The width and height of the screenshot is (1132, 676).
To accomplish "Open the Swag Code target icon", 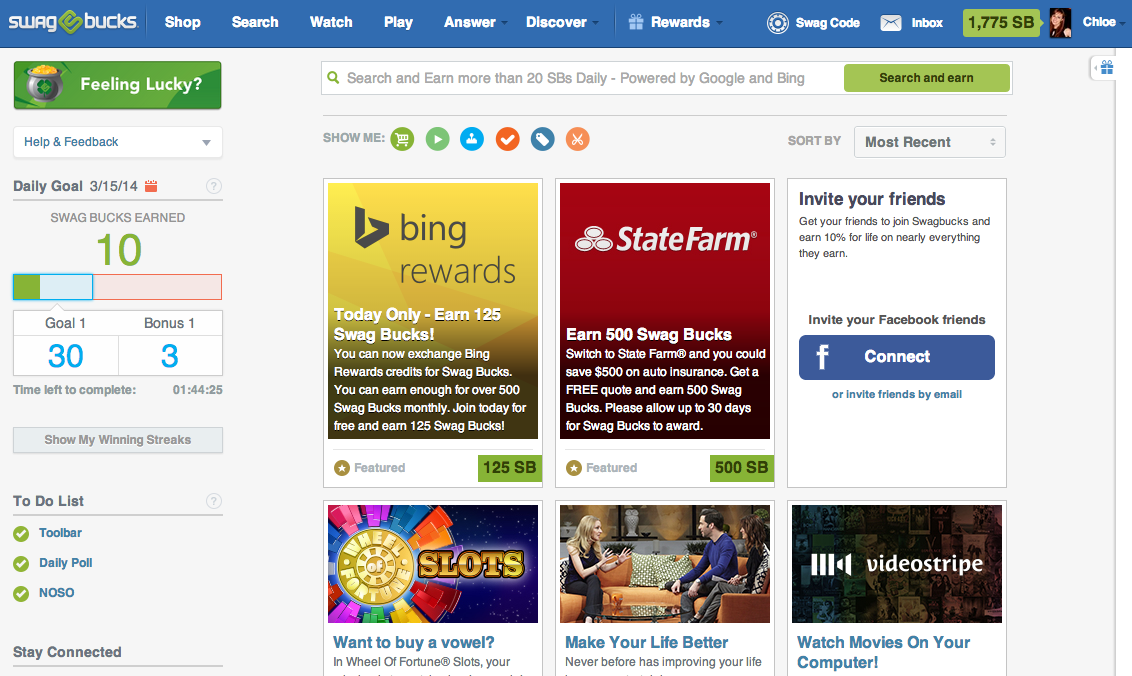I will click(778, 23).
